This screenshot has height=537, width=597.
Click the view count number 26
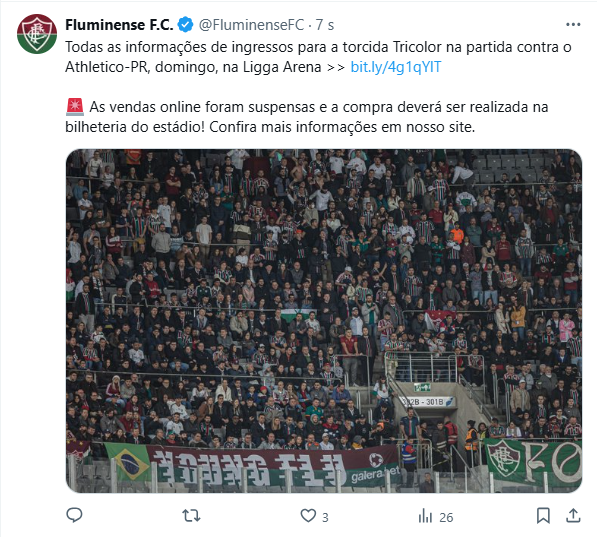click(x=446, y=517)
